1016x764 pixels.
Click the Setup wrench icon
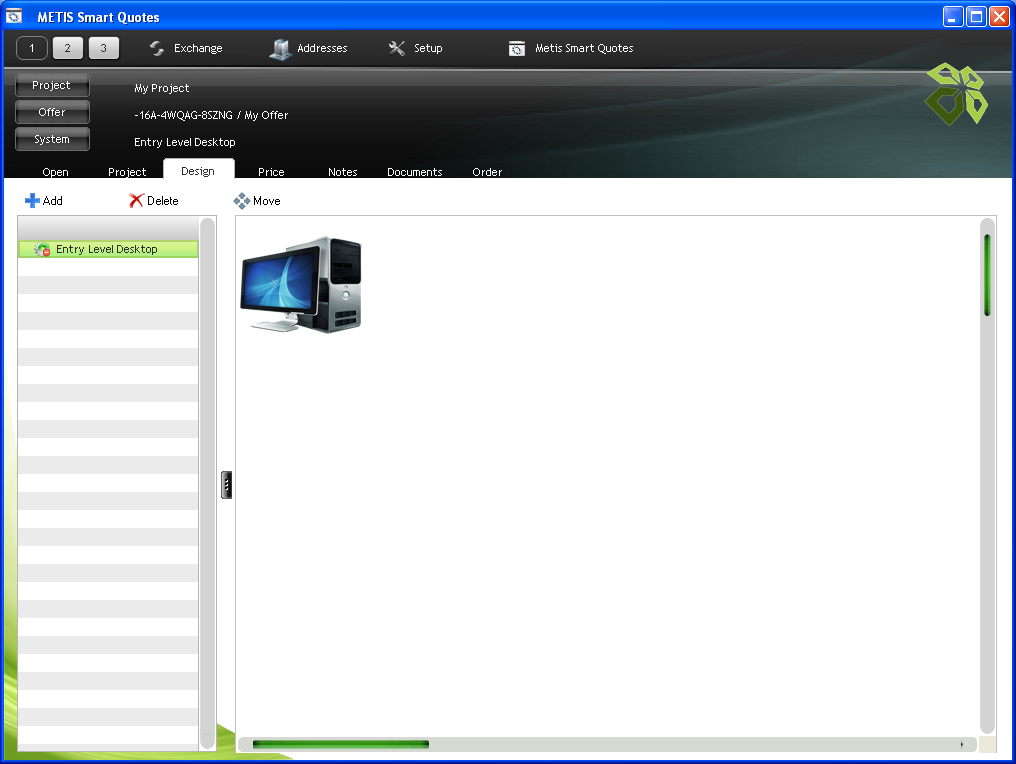coord(397,48)
